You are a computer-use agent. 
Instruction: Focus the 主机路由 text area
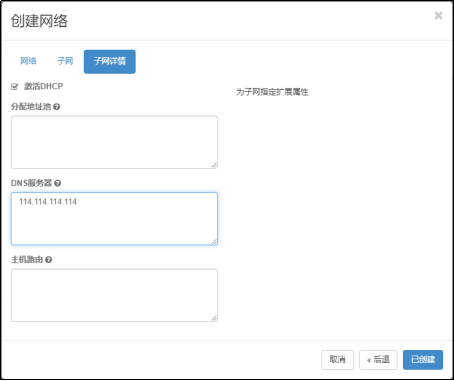coord(114,295)
